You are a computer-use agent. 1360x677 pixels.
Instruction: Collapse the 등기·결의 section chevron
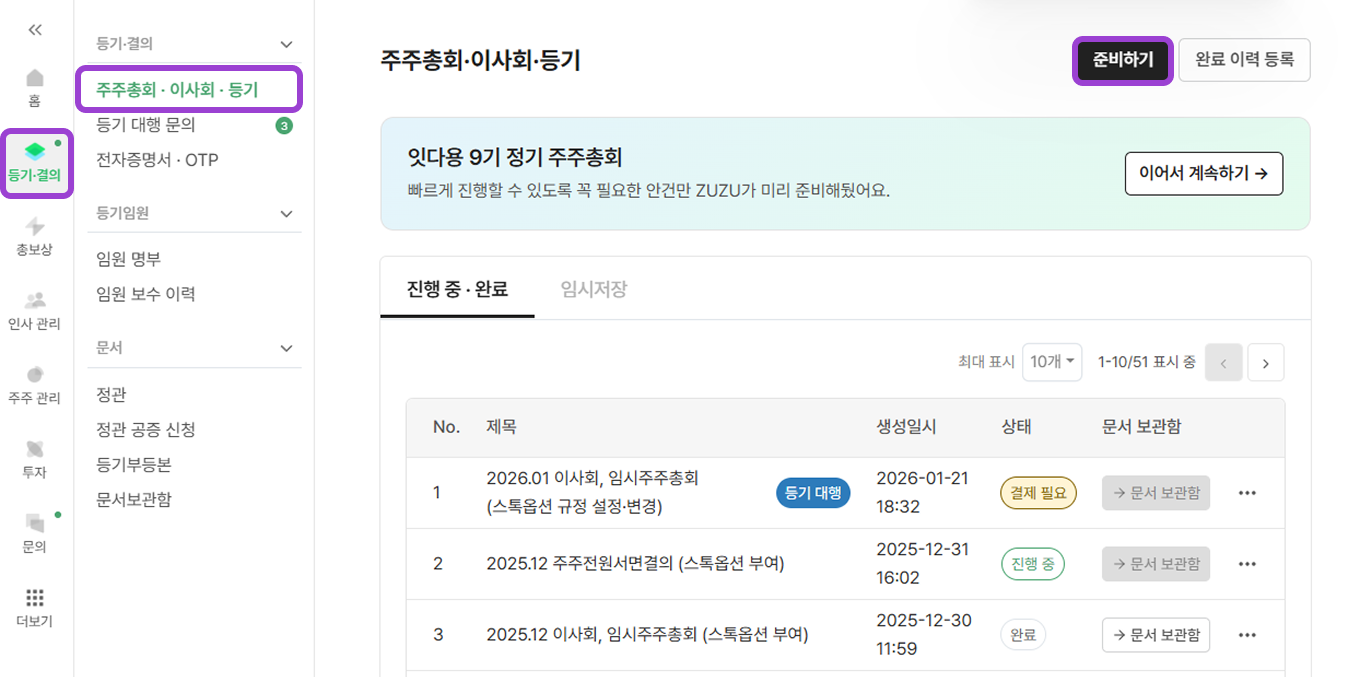coord(286,44)
